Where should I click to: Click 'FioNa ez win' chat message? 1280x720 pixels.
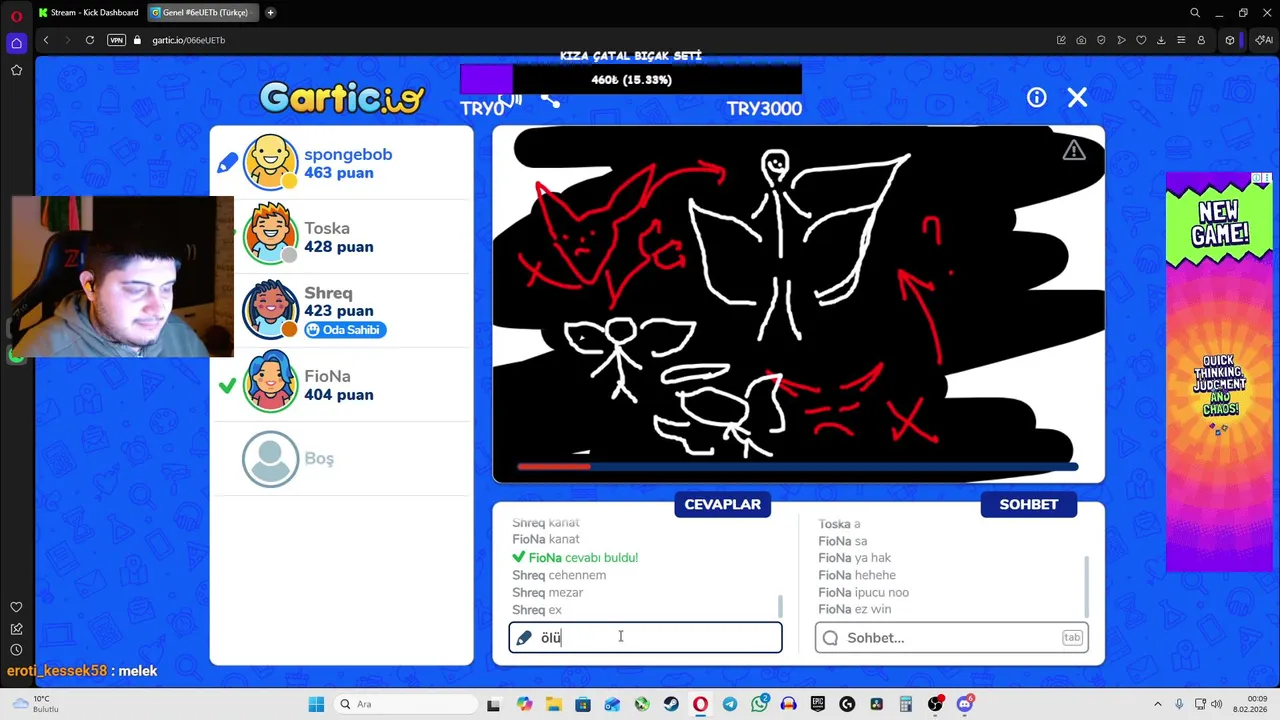tap(855, 609)
